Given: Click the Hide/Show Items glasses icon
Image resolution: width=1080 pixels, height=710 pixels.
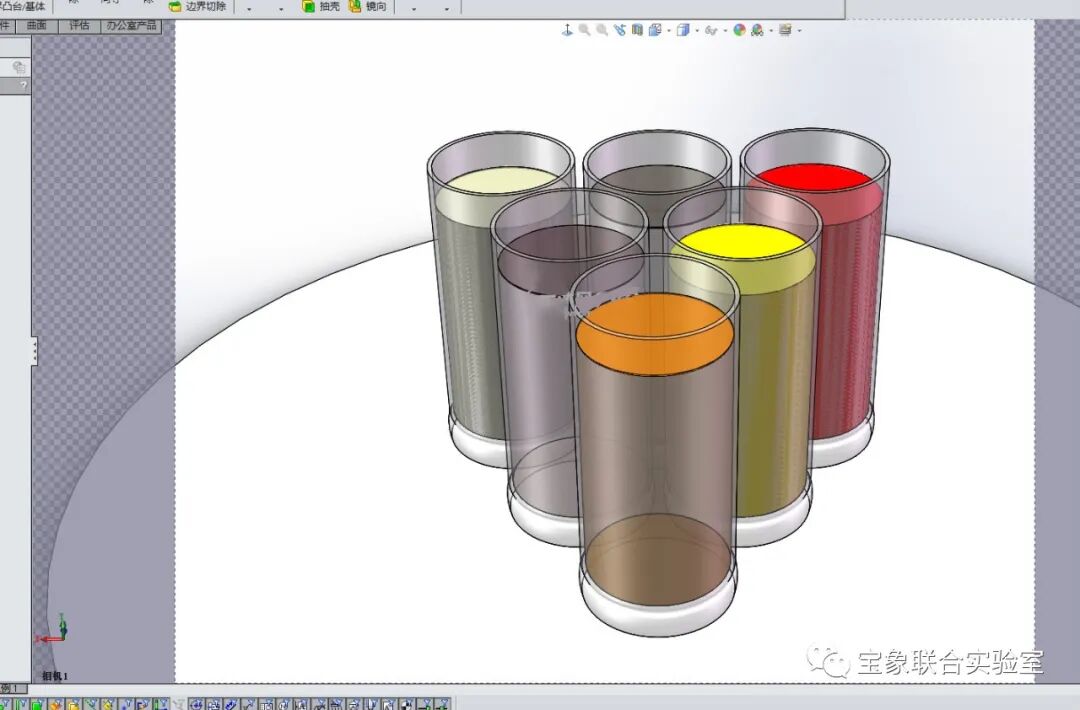Looking at the screenshot, I should click(x=711, y=30).
